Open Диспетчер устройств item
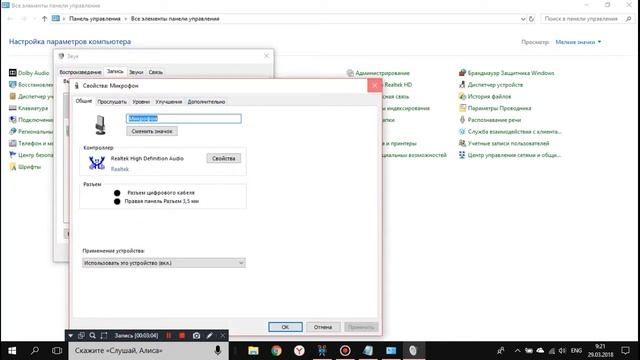This screenshot has height=360, width=640. (491, 85)
